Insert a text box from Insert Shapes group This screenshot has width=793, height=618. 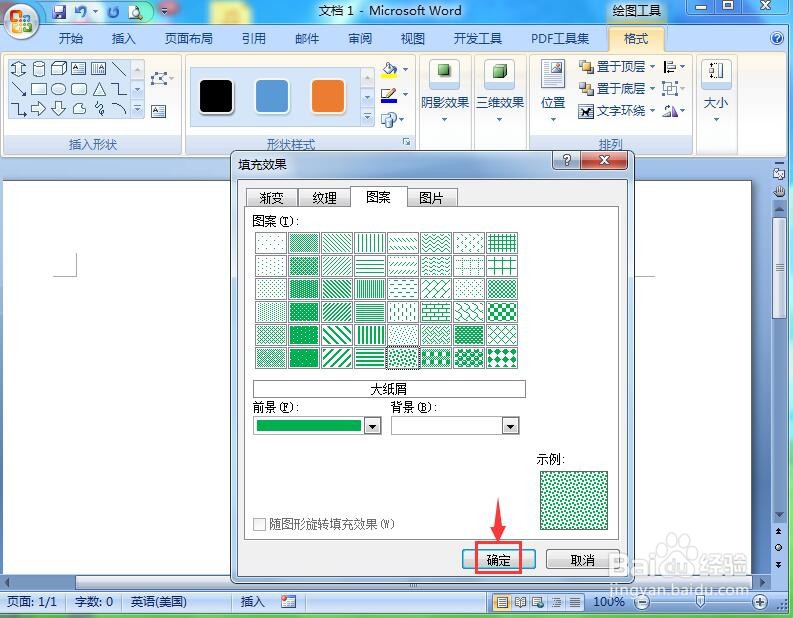[x=158, y=111]
